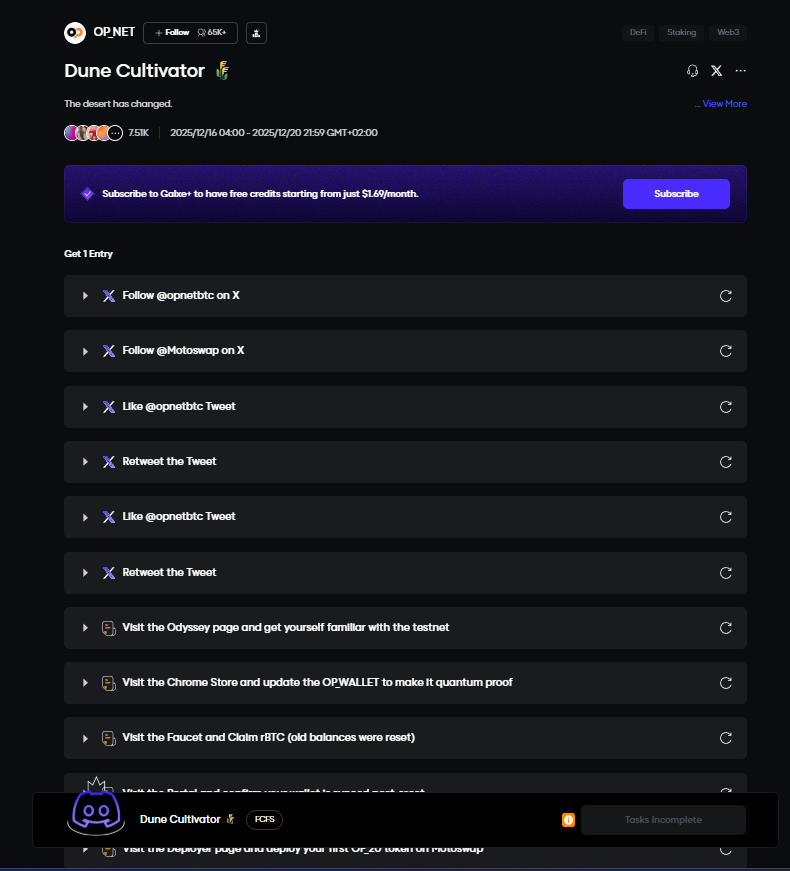Click the orange info icon in bottom bar
This screenshot has height=871, width=790.
(568, 820)
